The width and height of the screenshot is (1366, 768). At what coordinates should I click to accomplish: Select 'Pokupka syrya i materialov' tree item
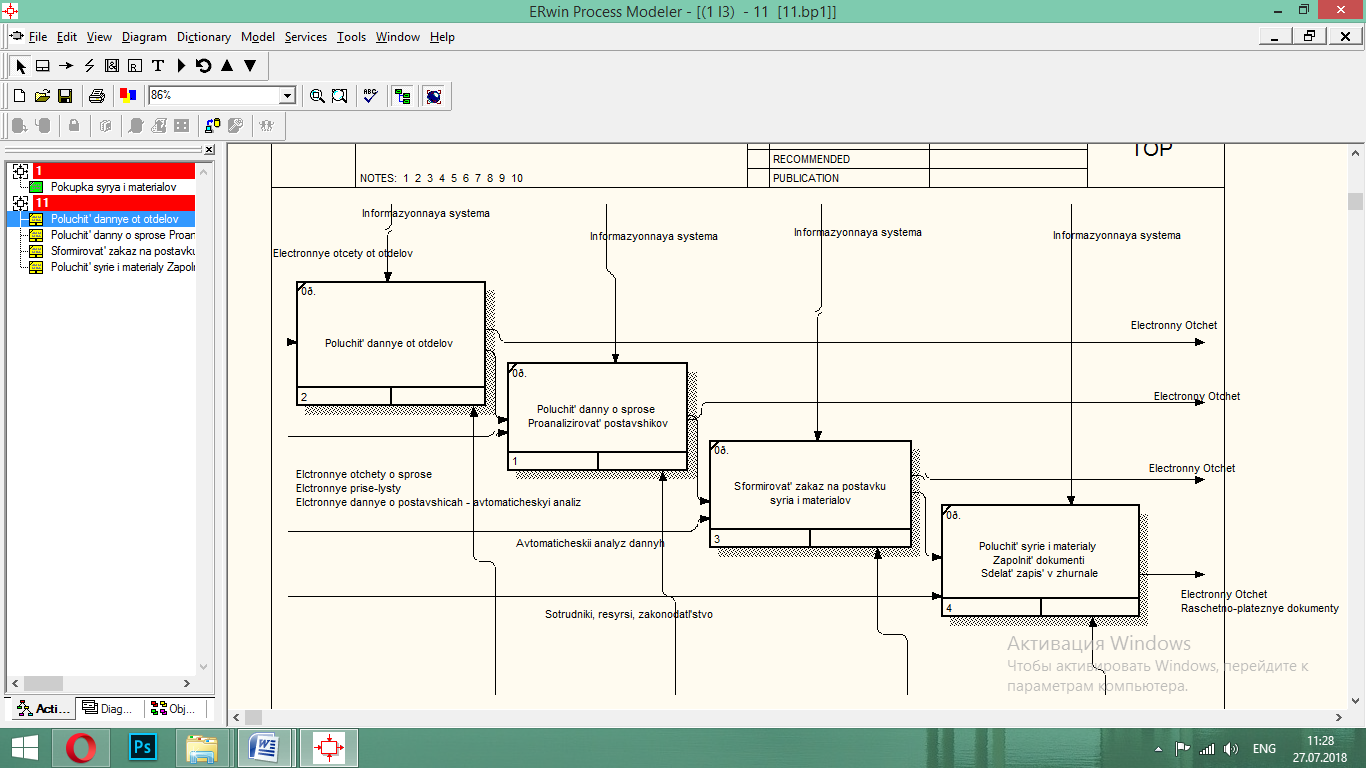[x=113, y=187]
